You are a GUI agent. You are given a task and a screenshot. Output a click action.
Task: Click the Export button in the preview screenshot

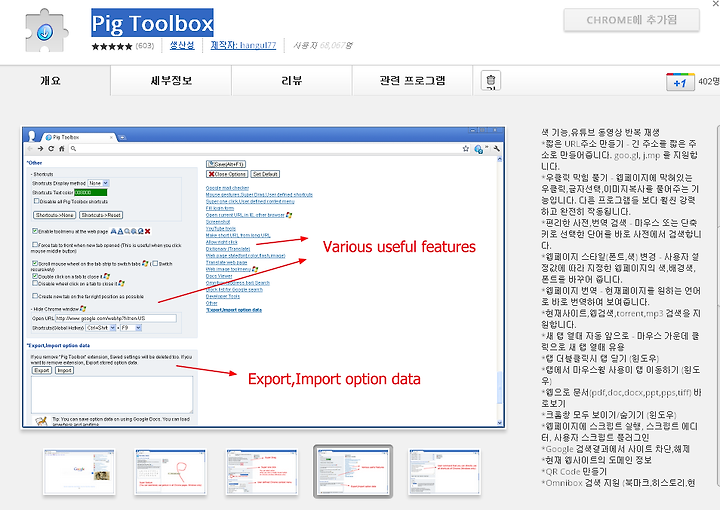[x=42, y=370]
